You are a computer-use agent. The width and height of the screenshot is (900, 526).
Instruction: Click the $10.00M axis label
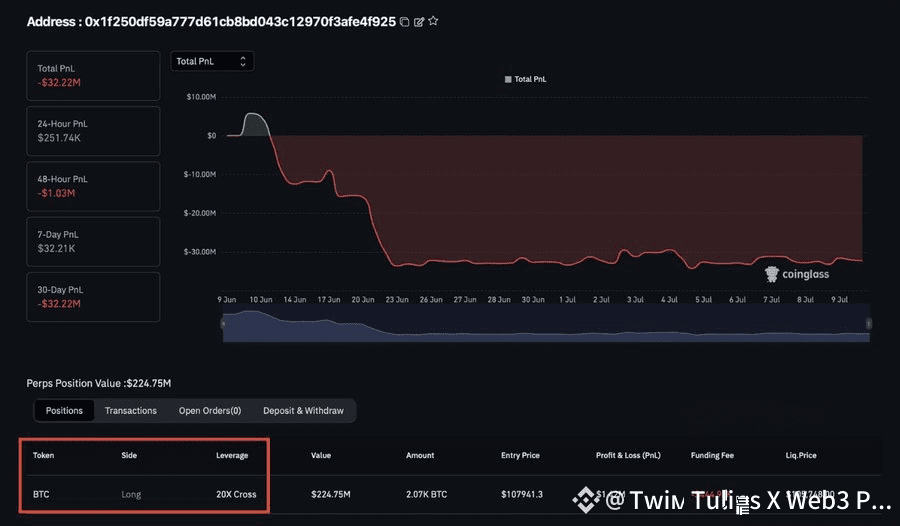point(201,97)
